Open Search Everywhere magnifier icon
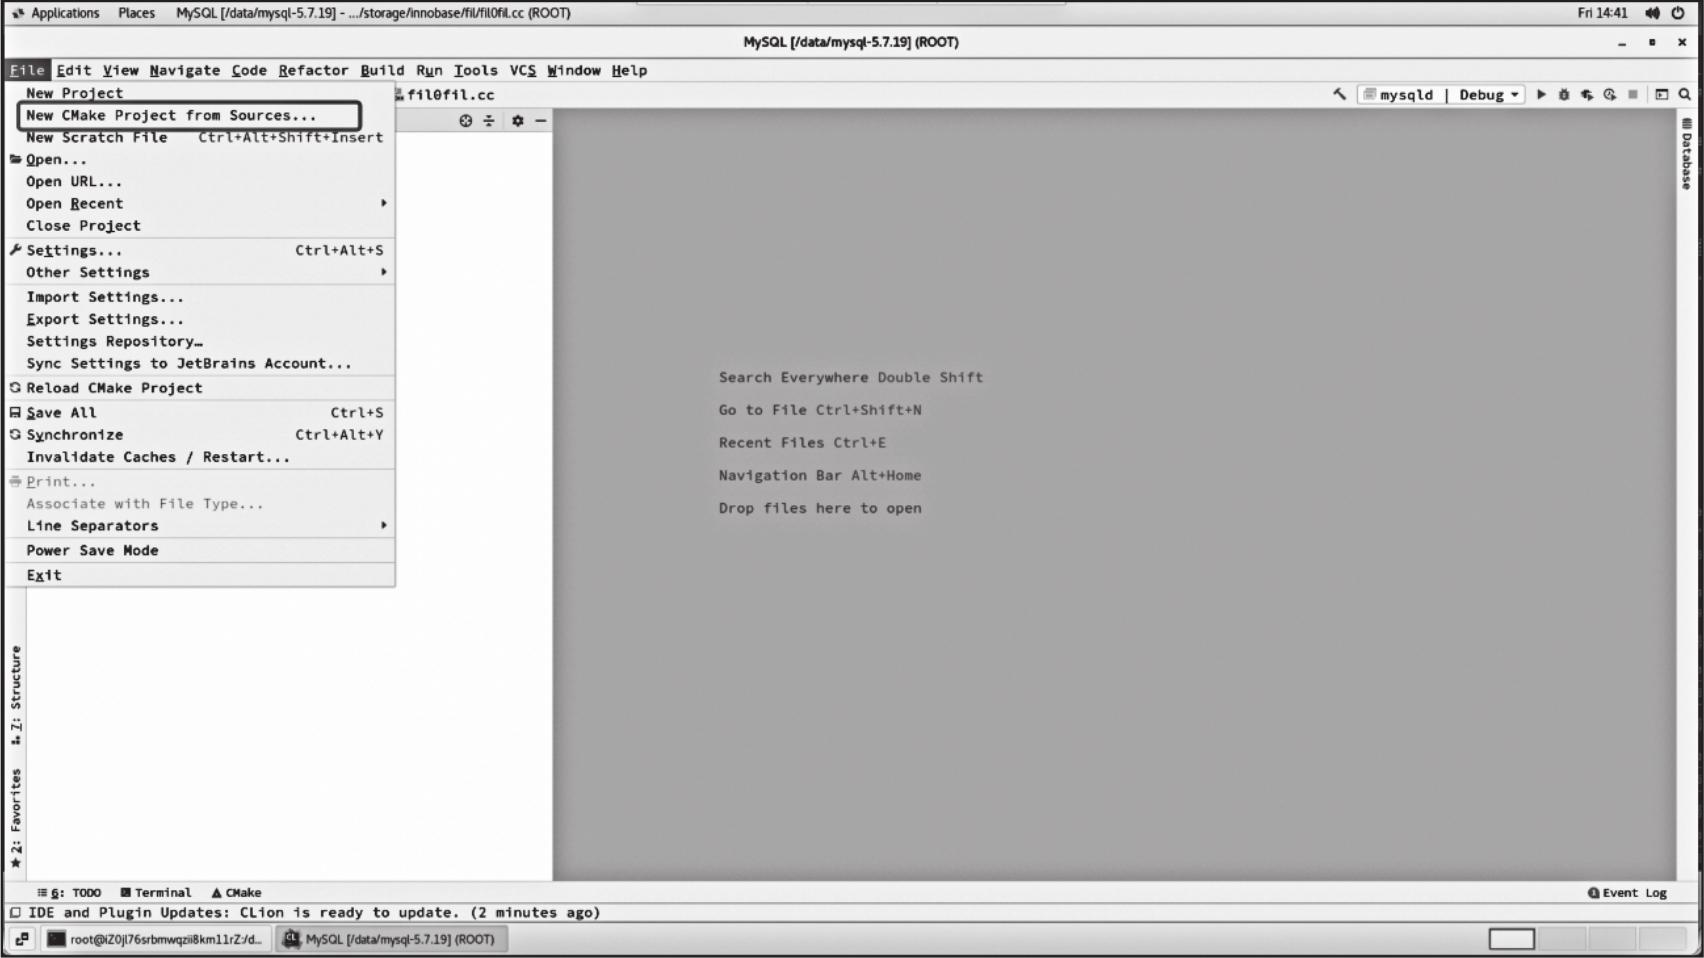This screenshot has height=958, width=1704. (x=1685, y=94)
